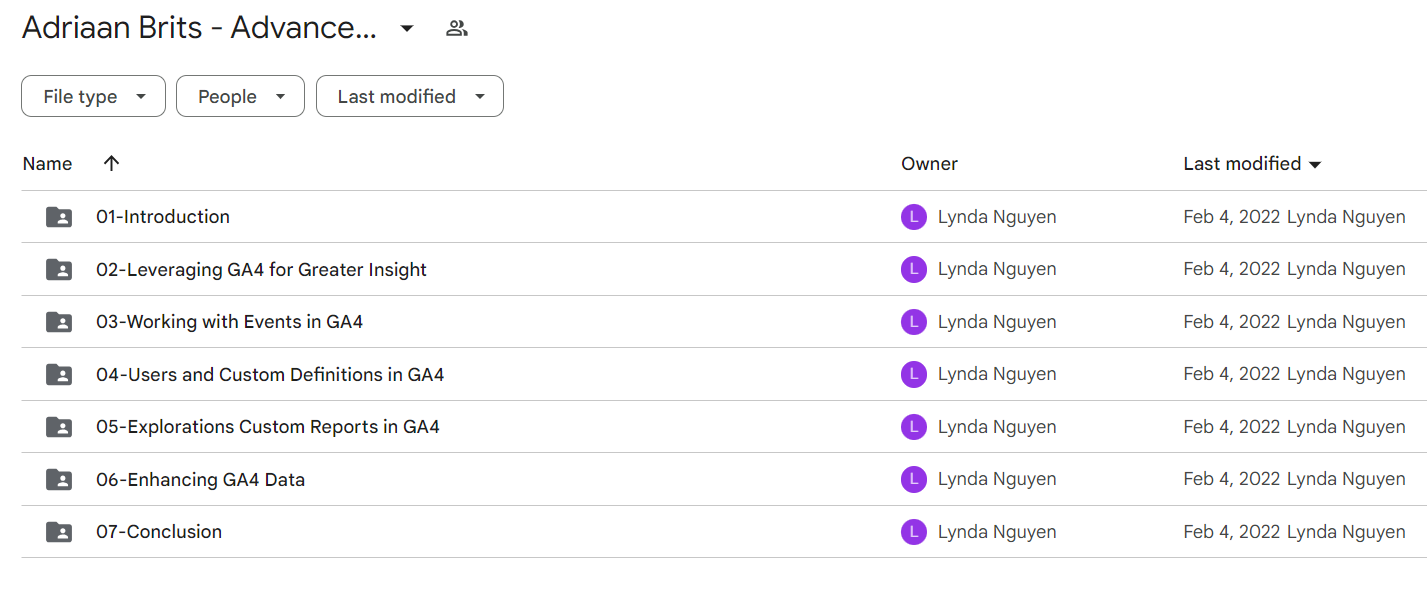Click the Owner column header
The height and width of the screenshot is (607, 1427).
929,164
